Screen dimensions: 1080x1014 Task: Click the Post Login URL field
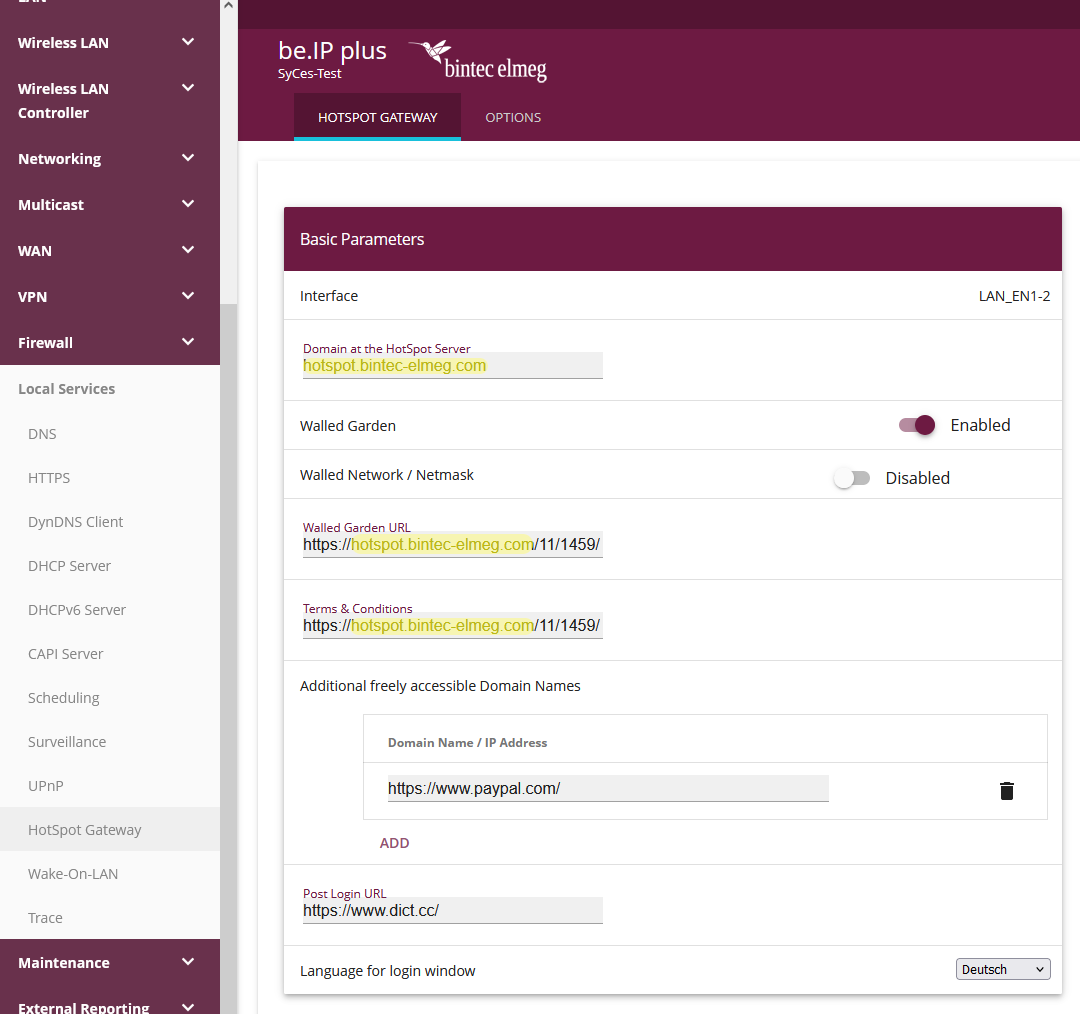(452, 911)
